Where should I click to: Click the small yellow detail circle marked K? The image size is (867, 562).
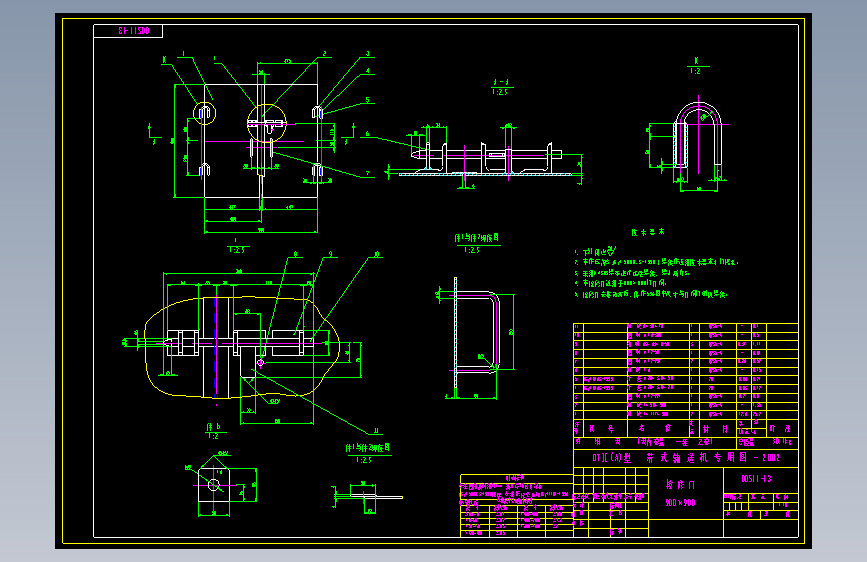205,113
